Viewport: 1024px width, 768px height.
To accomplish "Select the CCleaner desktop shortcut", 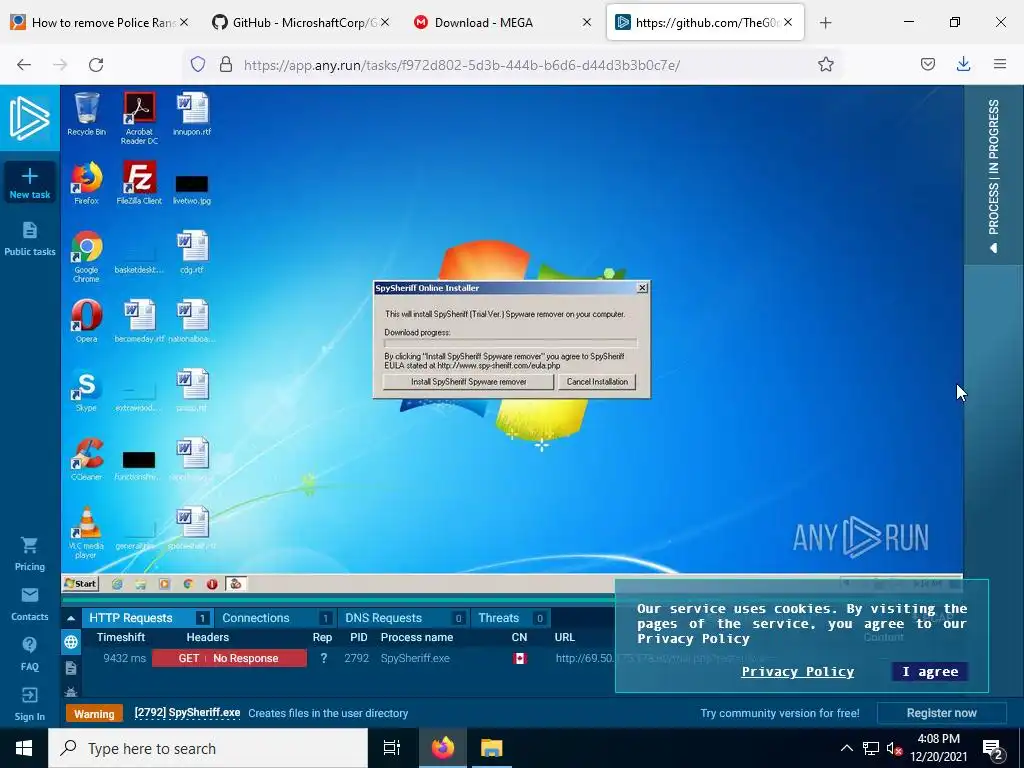I will (x=86, y=459).
